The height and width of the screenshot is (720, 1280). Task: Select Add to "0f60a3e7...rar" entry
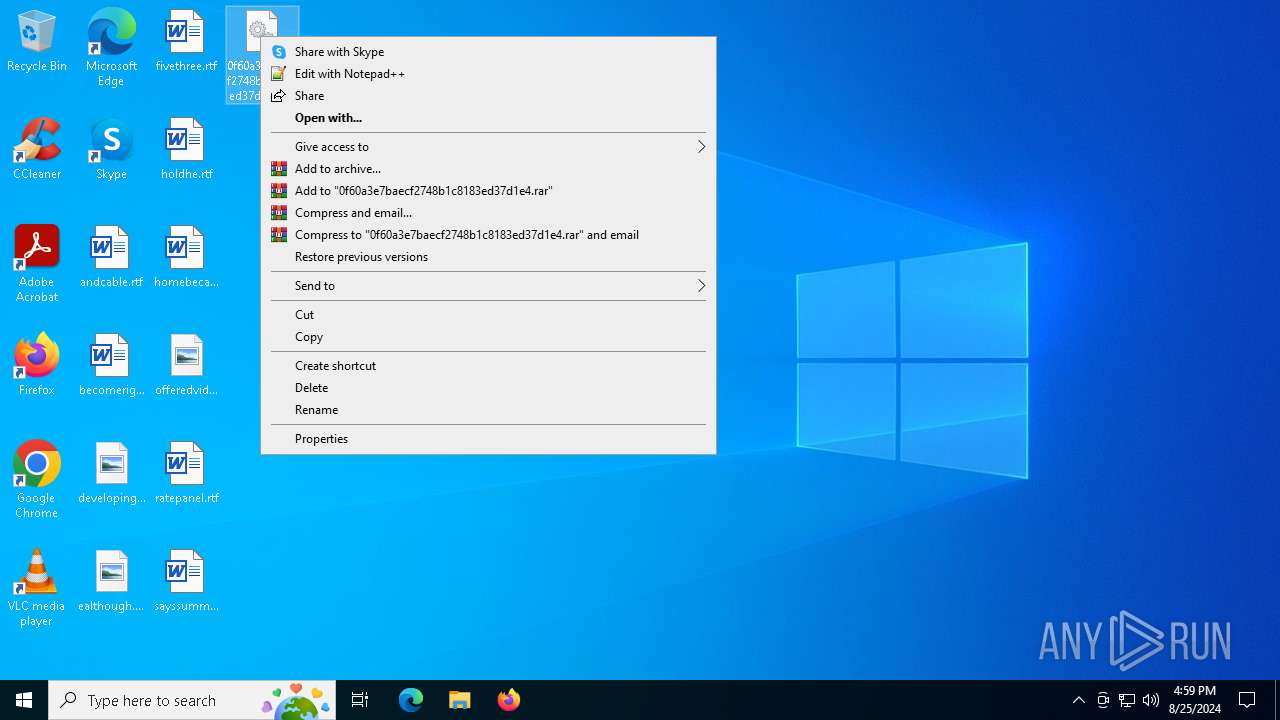(488, 191)
